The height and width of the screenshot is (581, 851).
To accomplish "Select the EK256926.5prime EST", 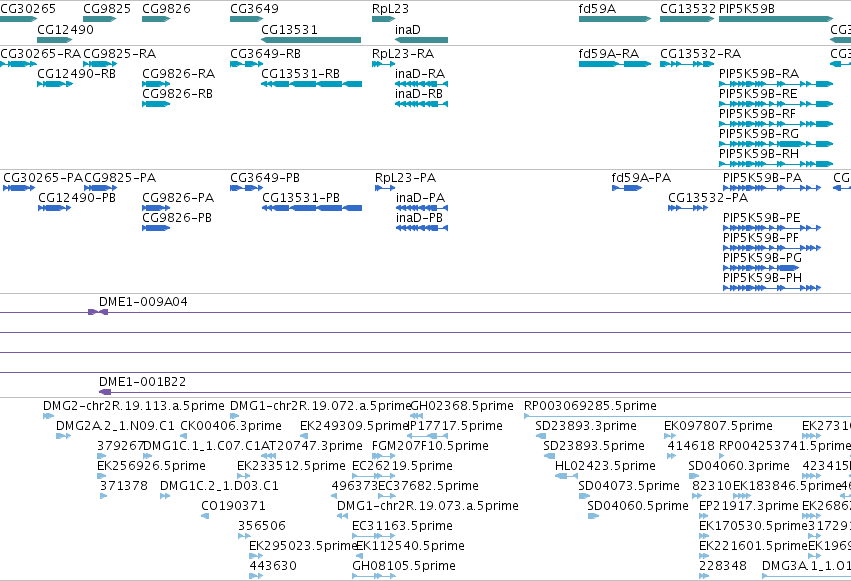I will [101, 476].
